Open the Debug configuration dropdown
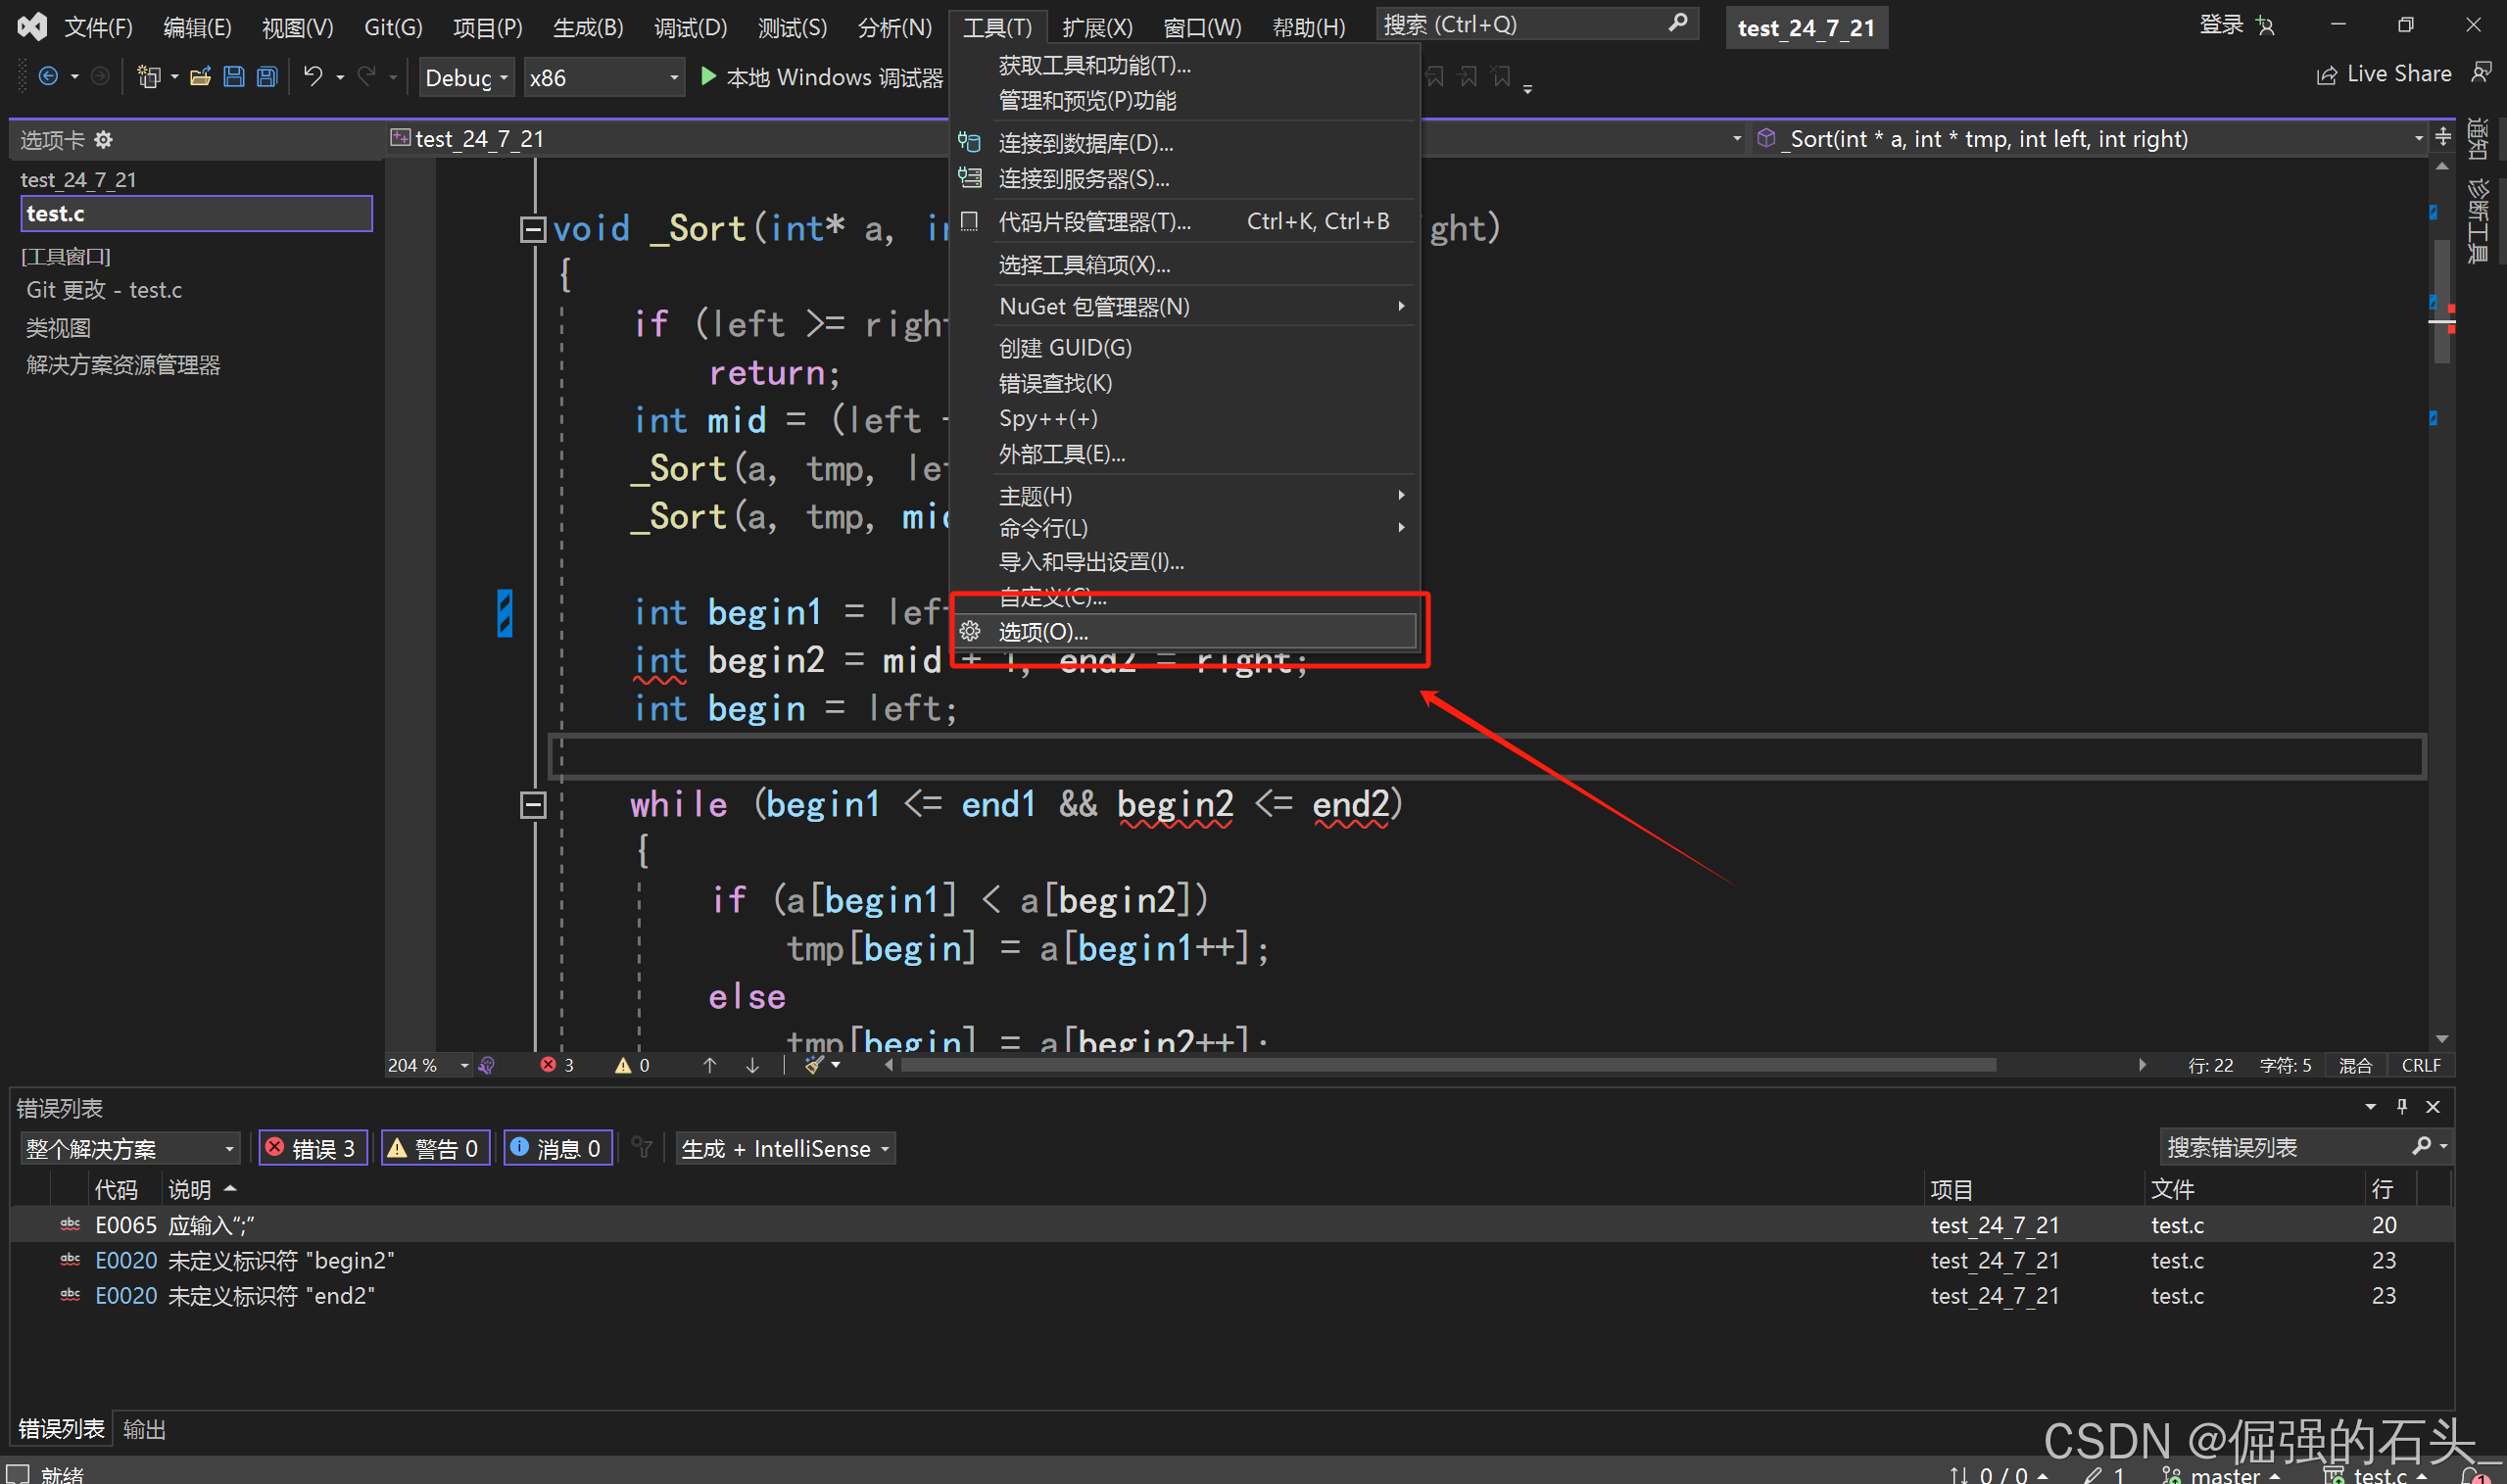 click(467, 78)
